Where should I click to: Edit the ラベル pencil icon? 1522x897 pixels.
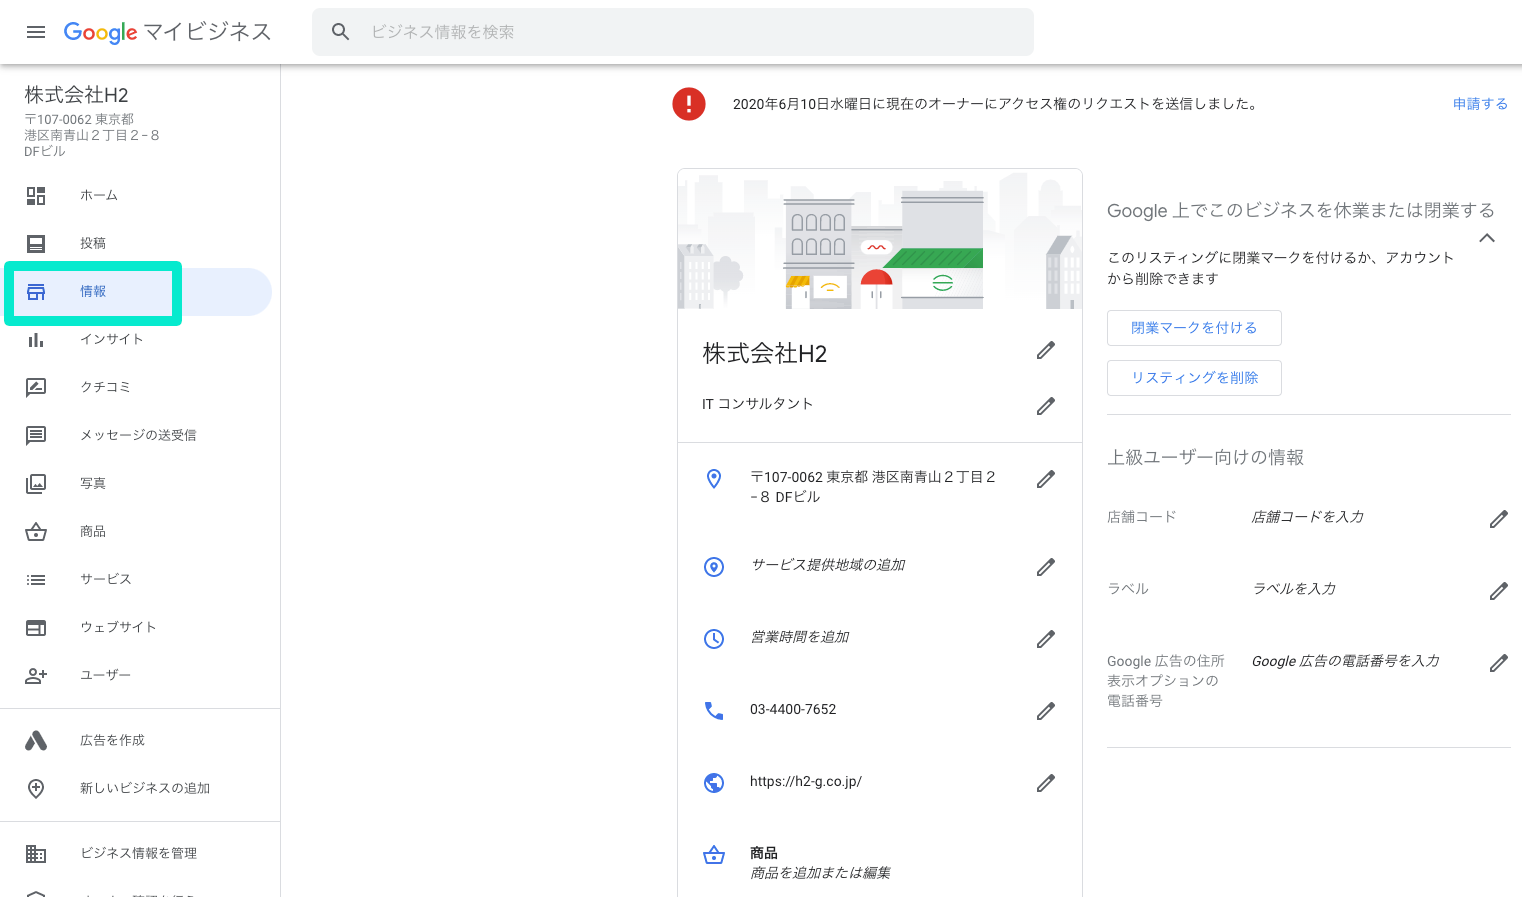(1499, 591)
